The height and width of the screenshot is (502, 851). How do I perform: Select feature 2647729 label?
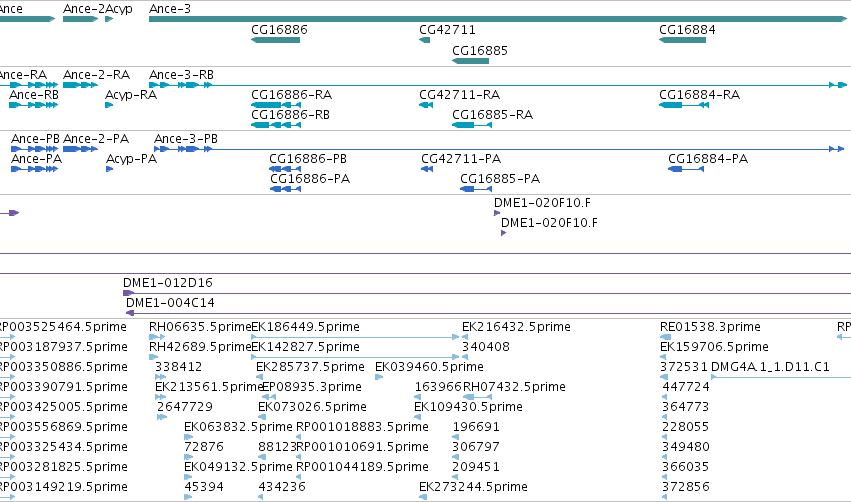(185, 407)
